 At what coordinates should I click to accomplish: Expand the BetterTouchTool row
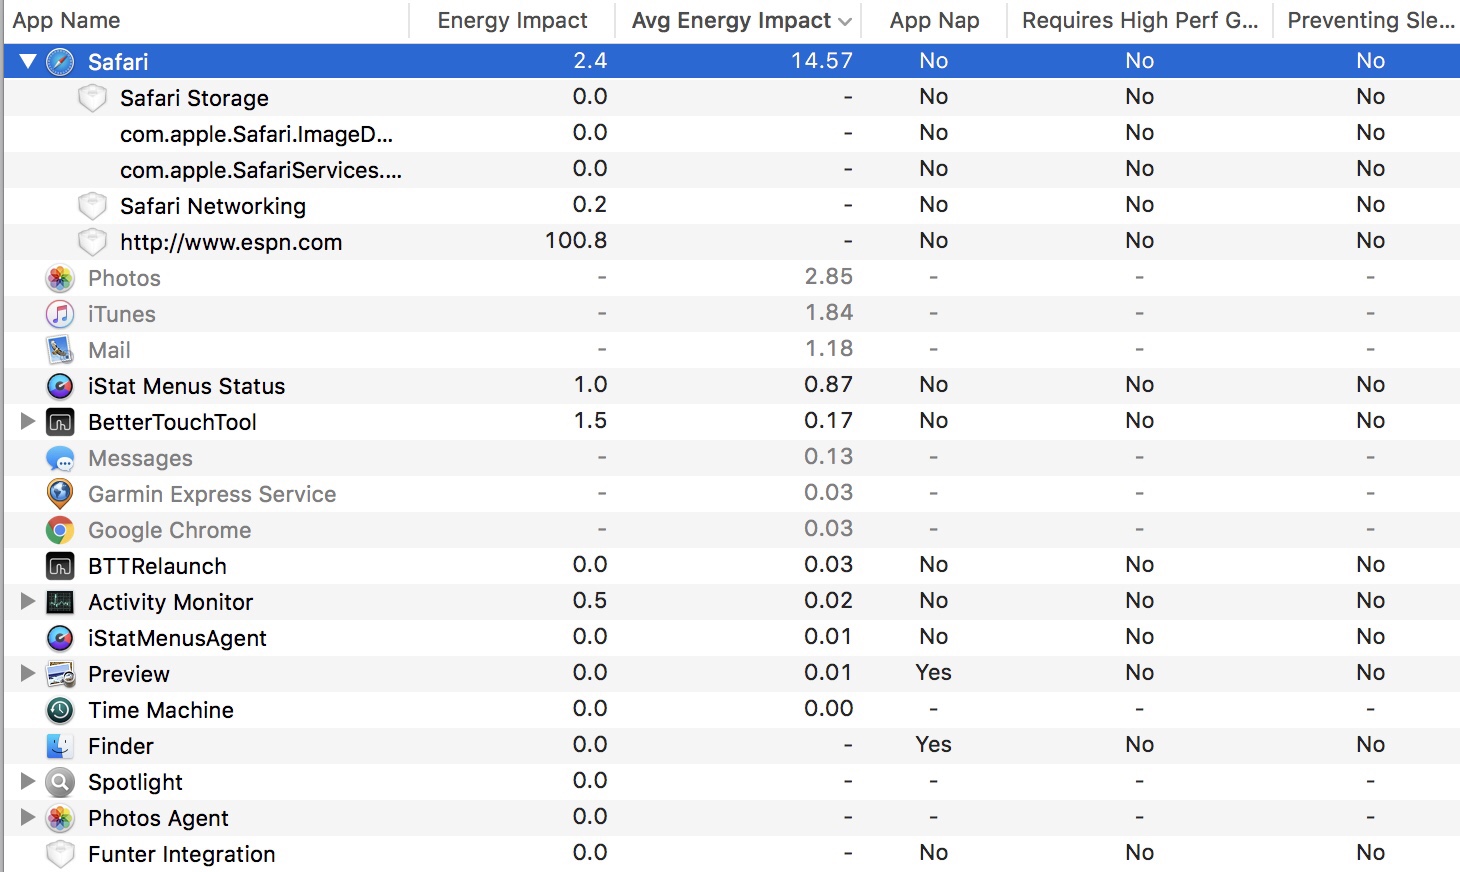[28, 422]
